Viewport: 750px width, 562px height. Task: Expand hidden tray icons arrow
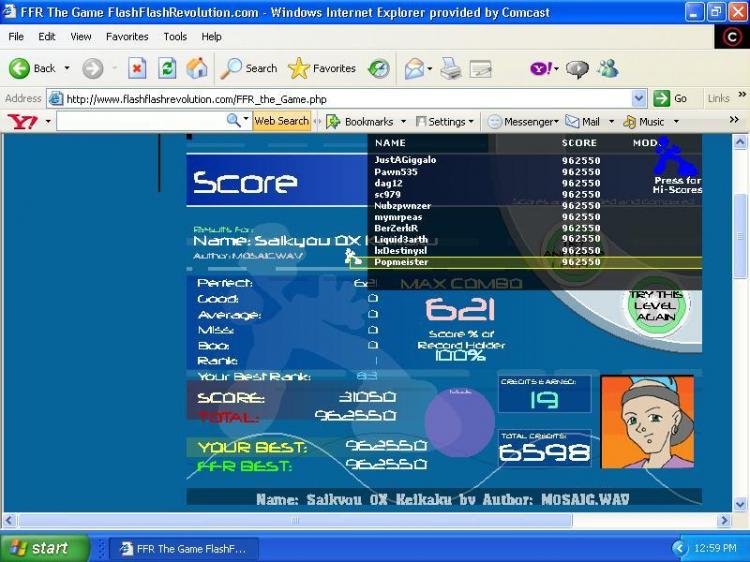pyautogui.click(x=678, y=548)
